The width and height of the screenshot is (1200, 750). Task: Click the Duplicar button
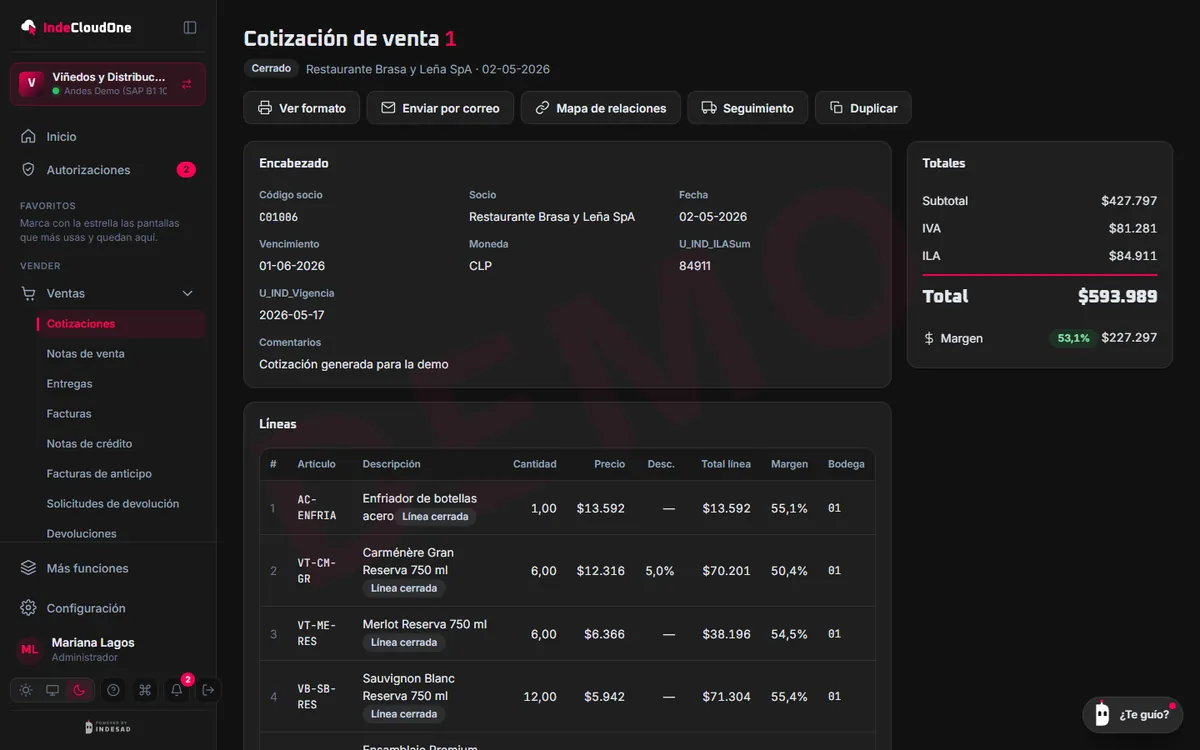coord(863,108)
